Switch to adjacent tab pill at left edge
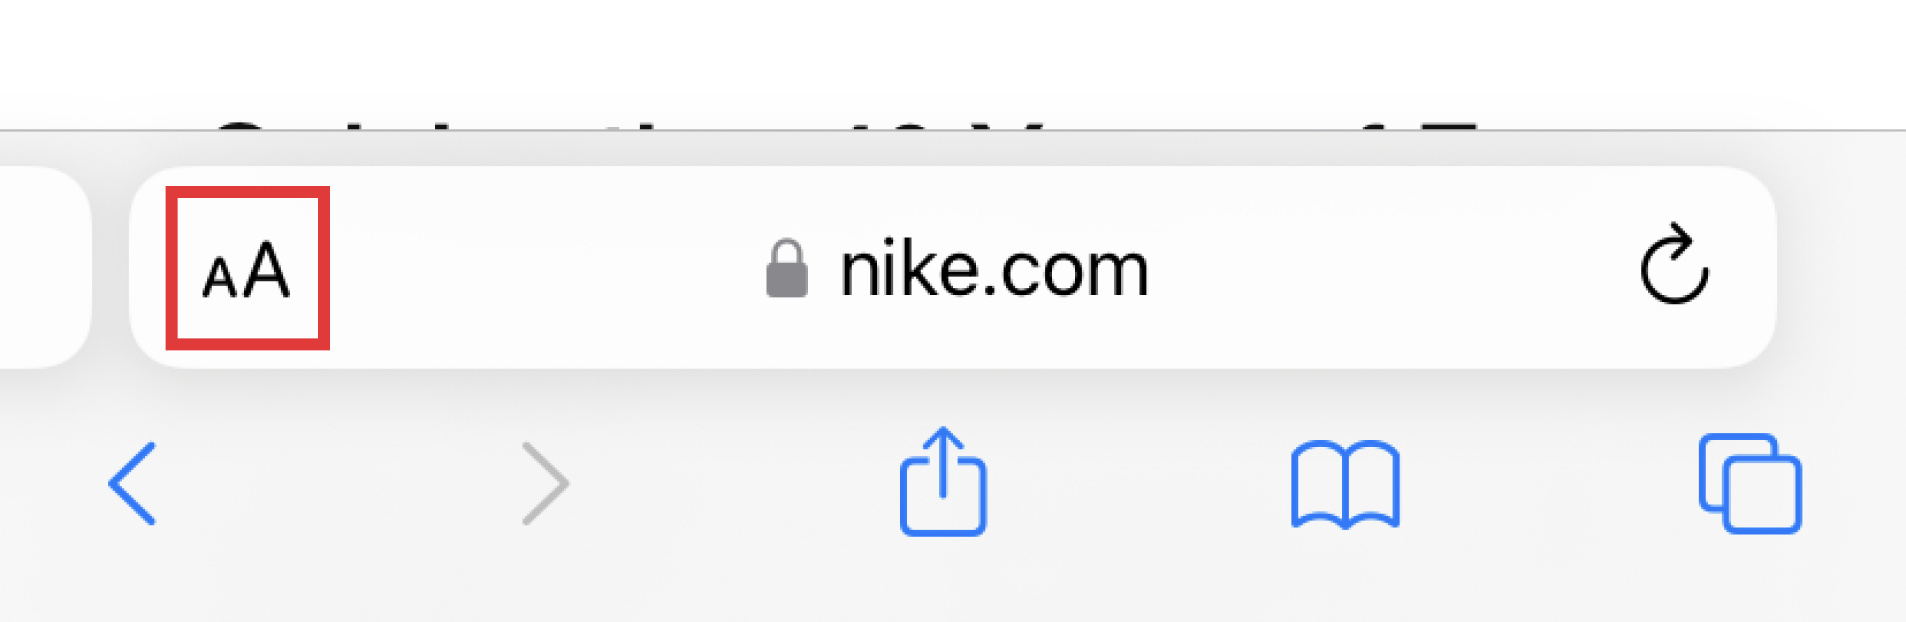1906x622 pixels. [x=44, y=267]
